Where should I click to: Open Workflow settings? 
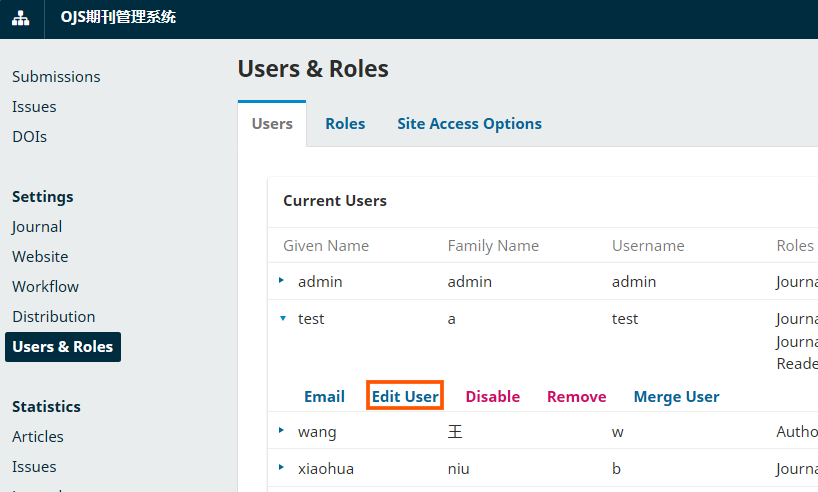click(x=45, y=286)
